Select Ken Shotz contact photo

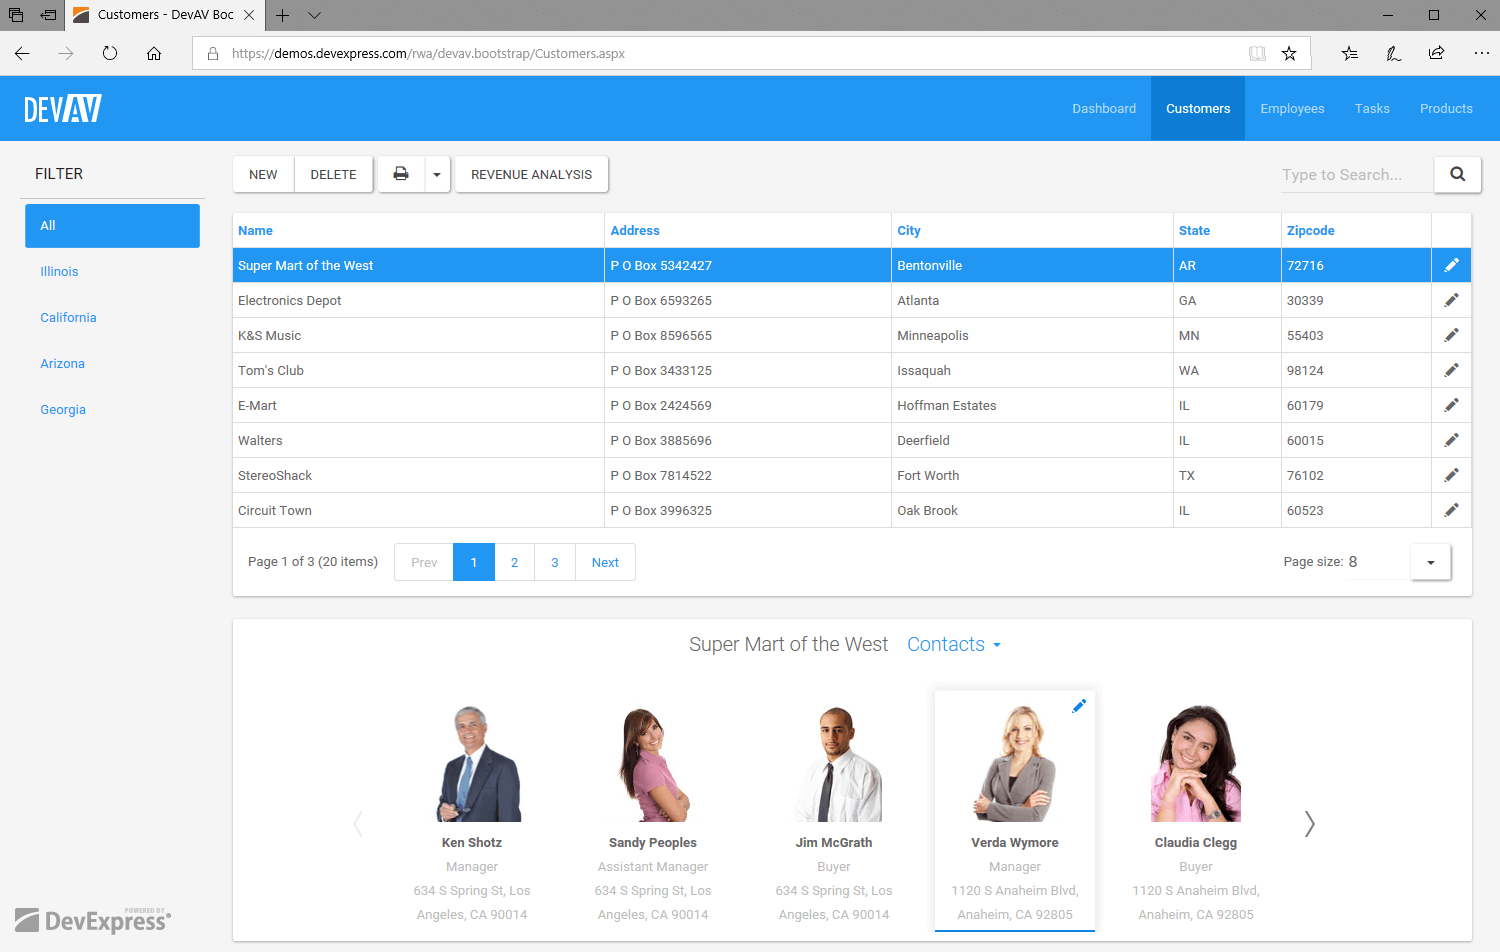tap(472, 764)
